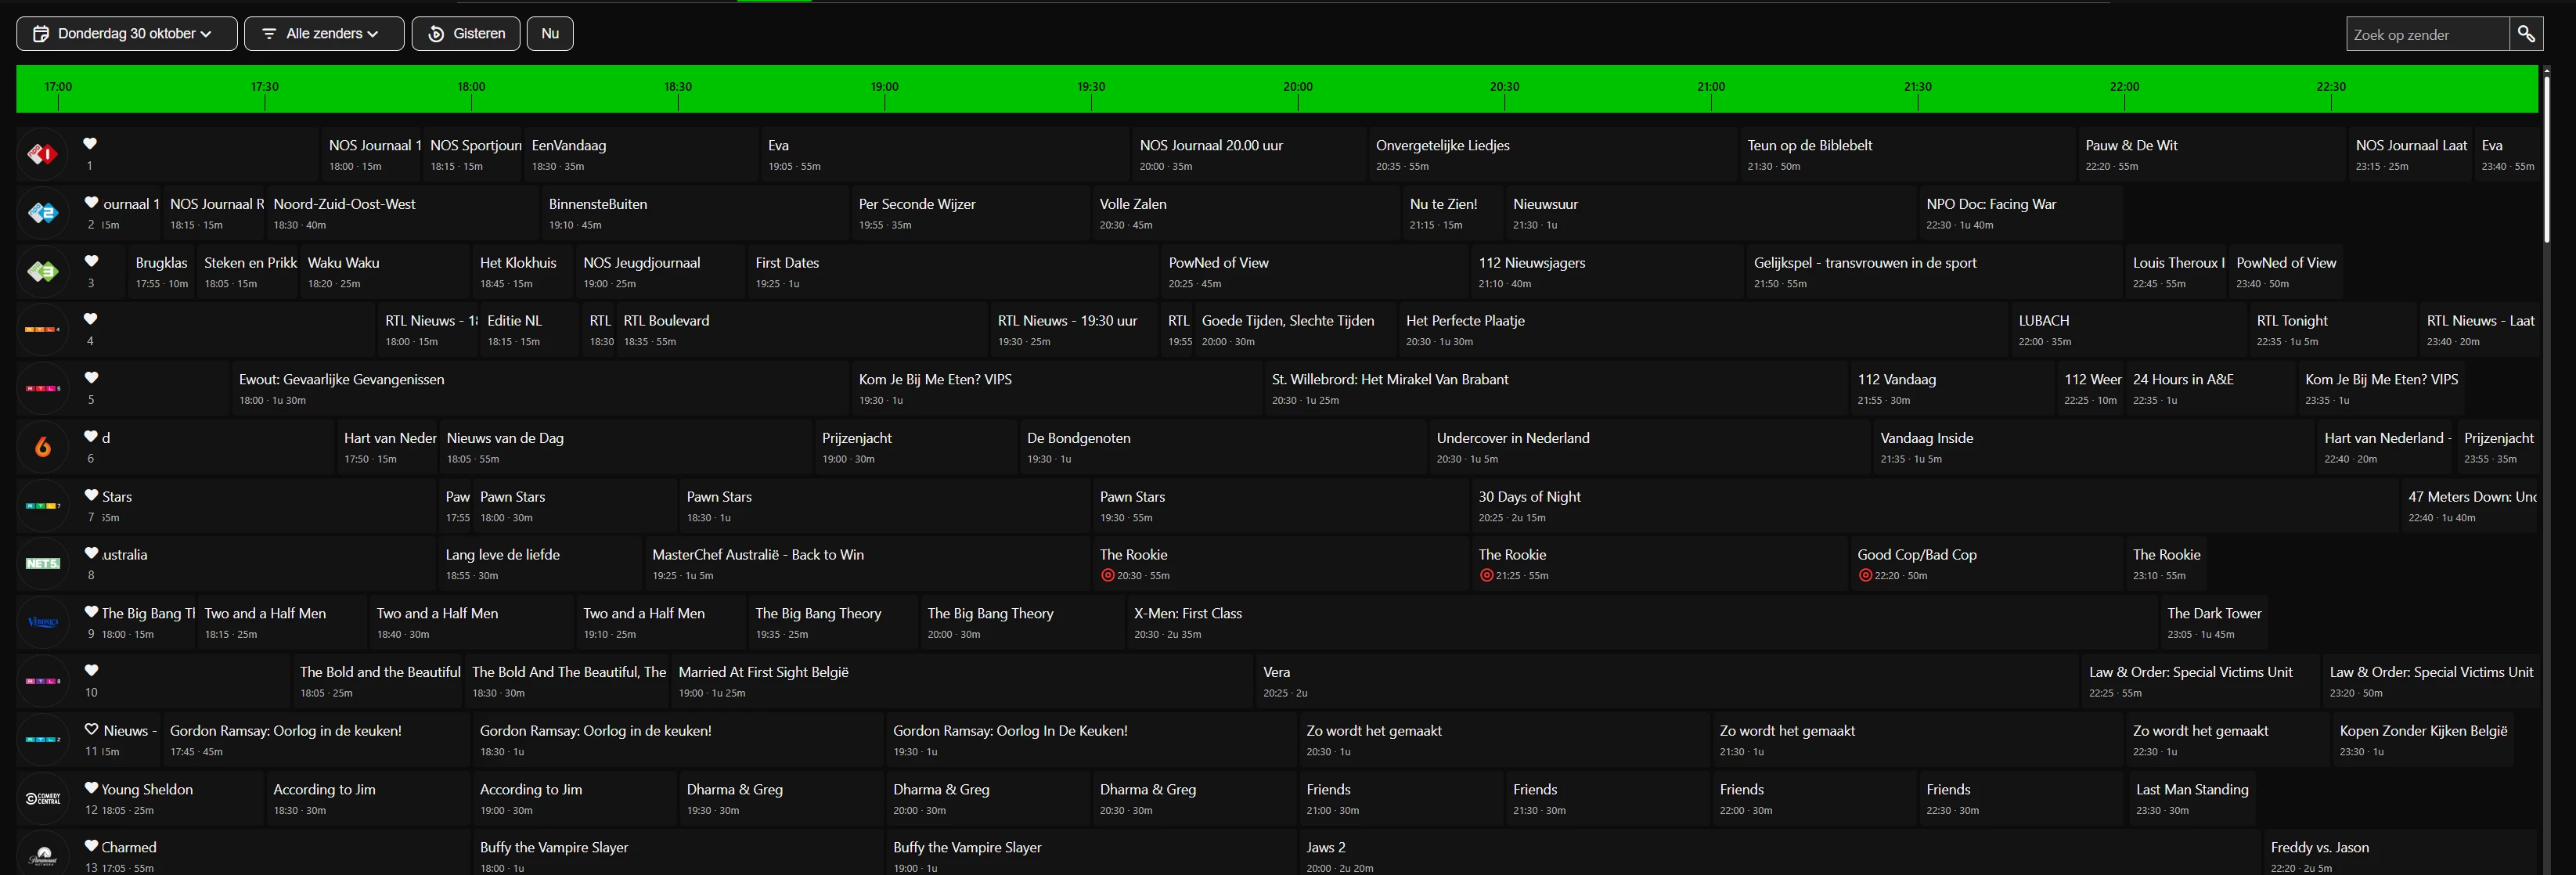The image size is (2576, 875).
Task: Open the NPO 1 channel logo
Action: click(42, 154)
